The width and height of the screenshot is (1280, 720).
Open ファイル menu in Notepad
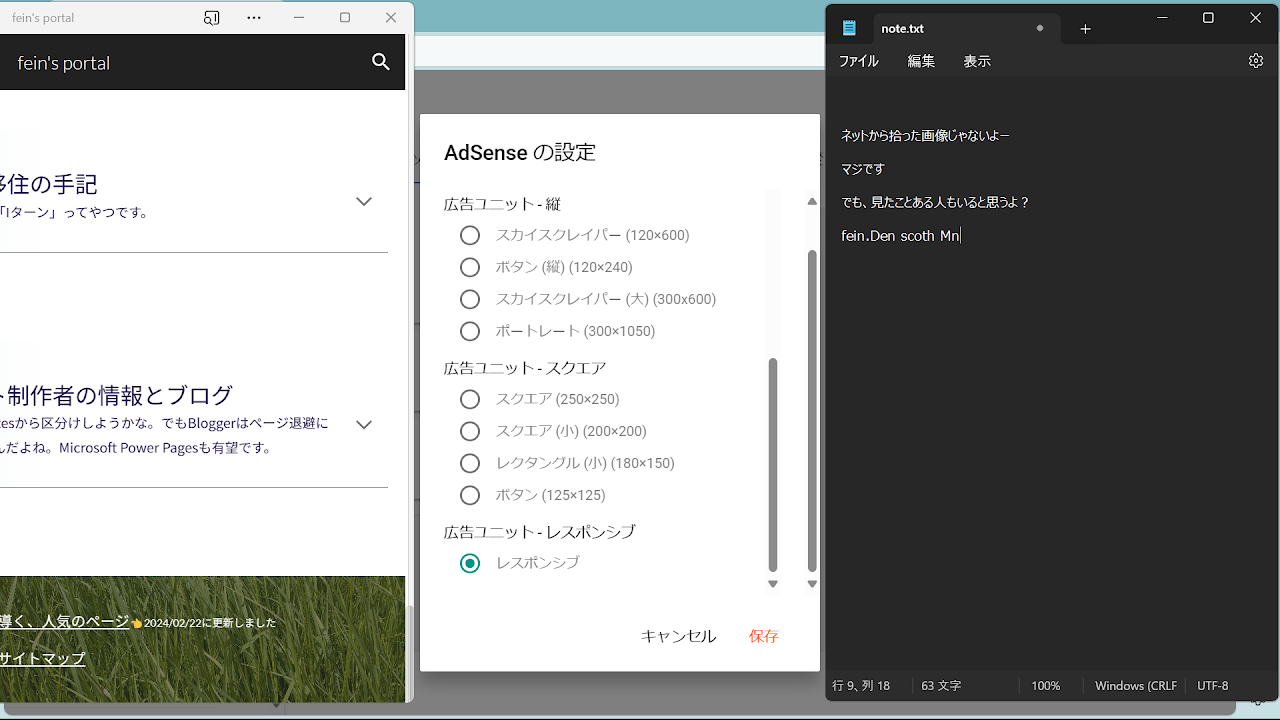point(858,61)
